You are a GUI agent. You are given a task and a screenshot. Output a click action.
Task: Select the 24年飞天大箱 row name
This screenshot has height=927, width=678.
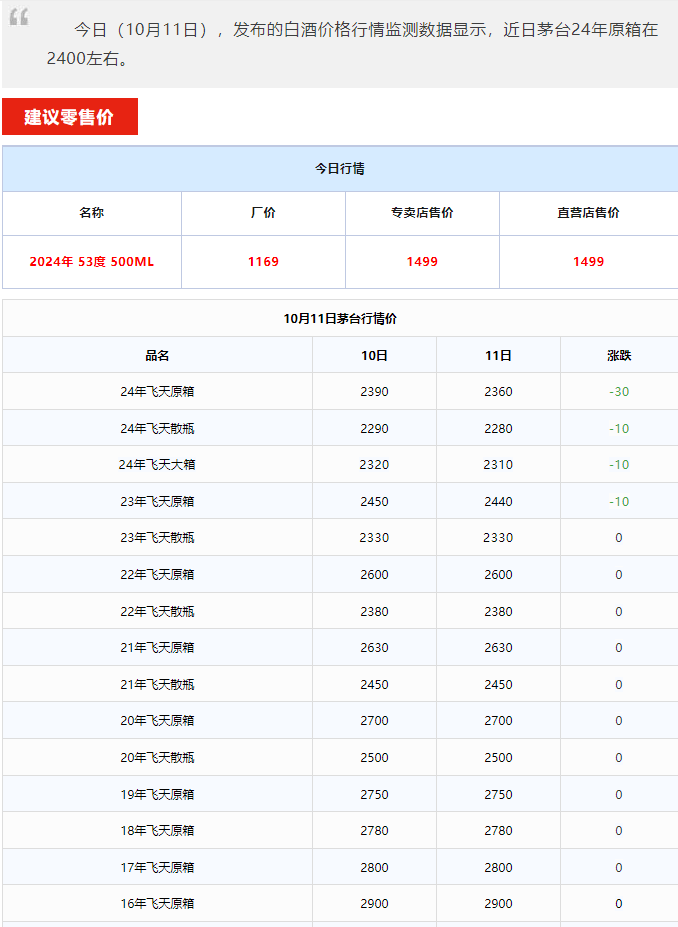tap(157, 465)
